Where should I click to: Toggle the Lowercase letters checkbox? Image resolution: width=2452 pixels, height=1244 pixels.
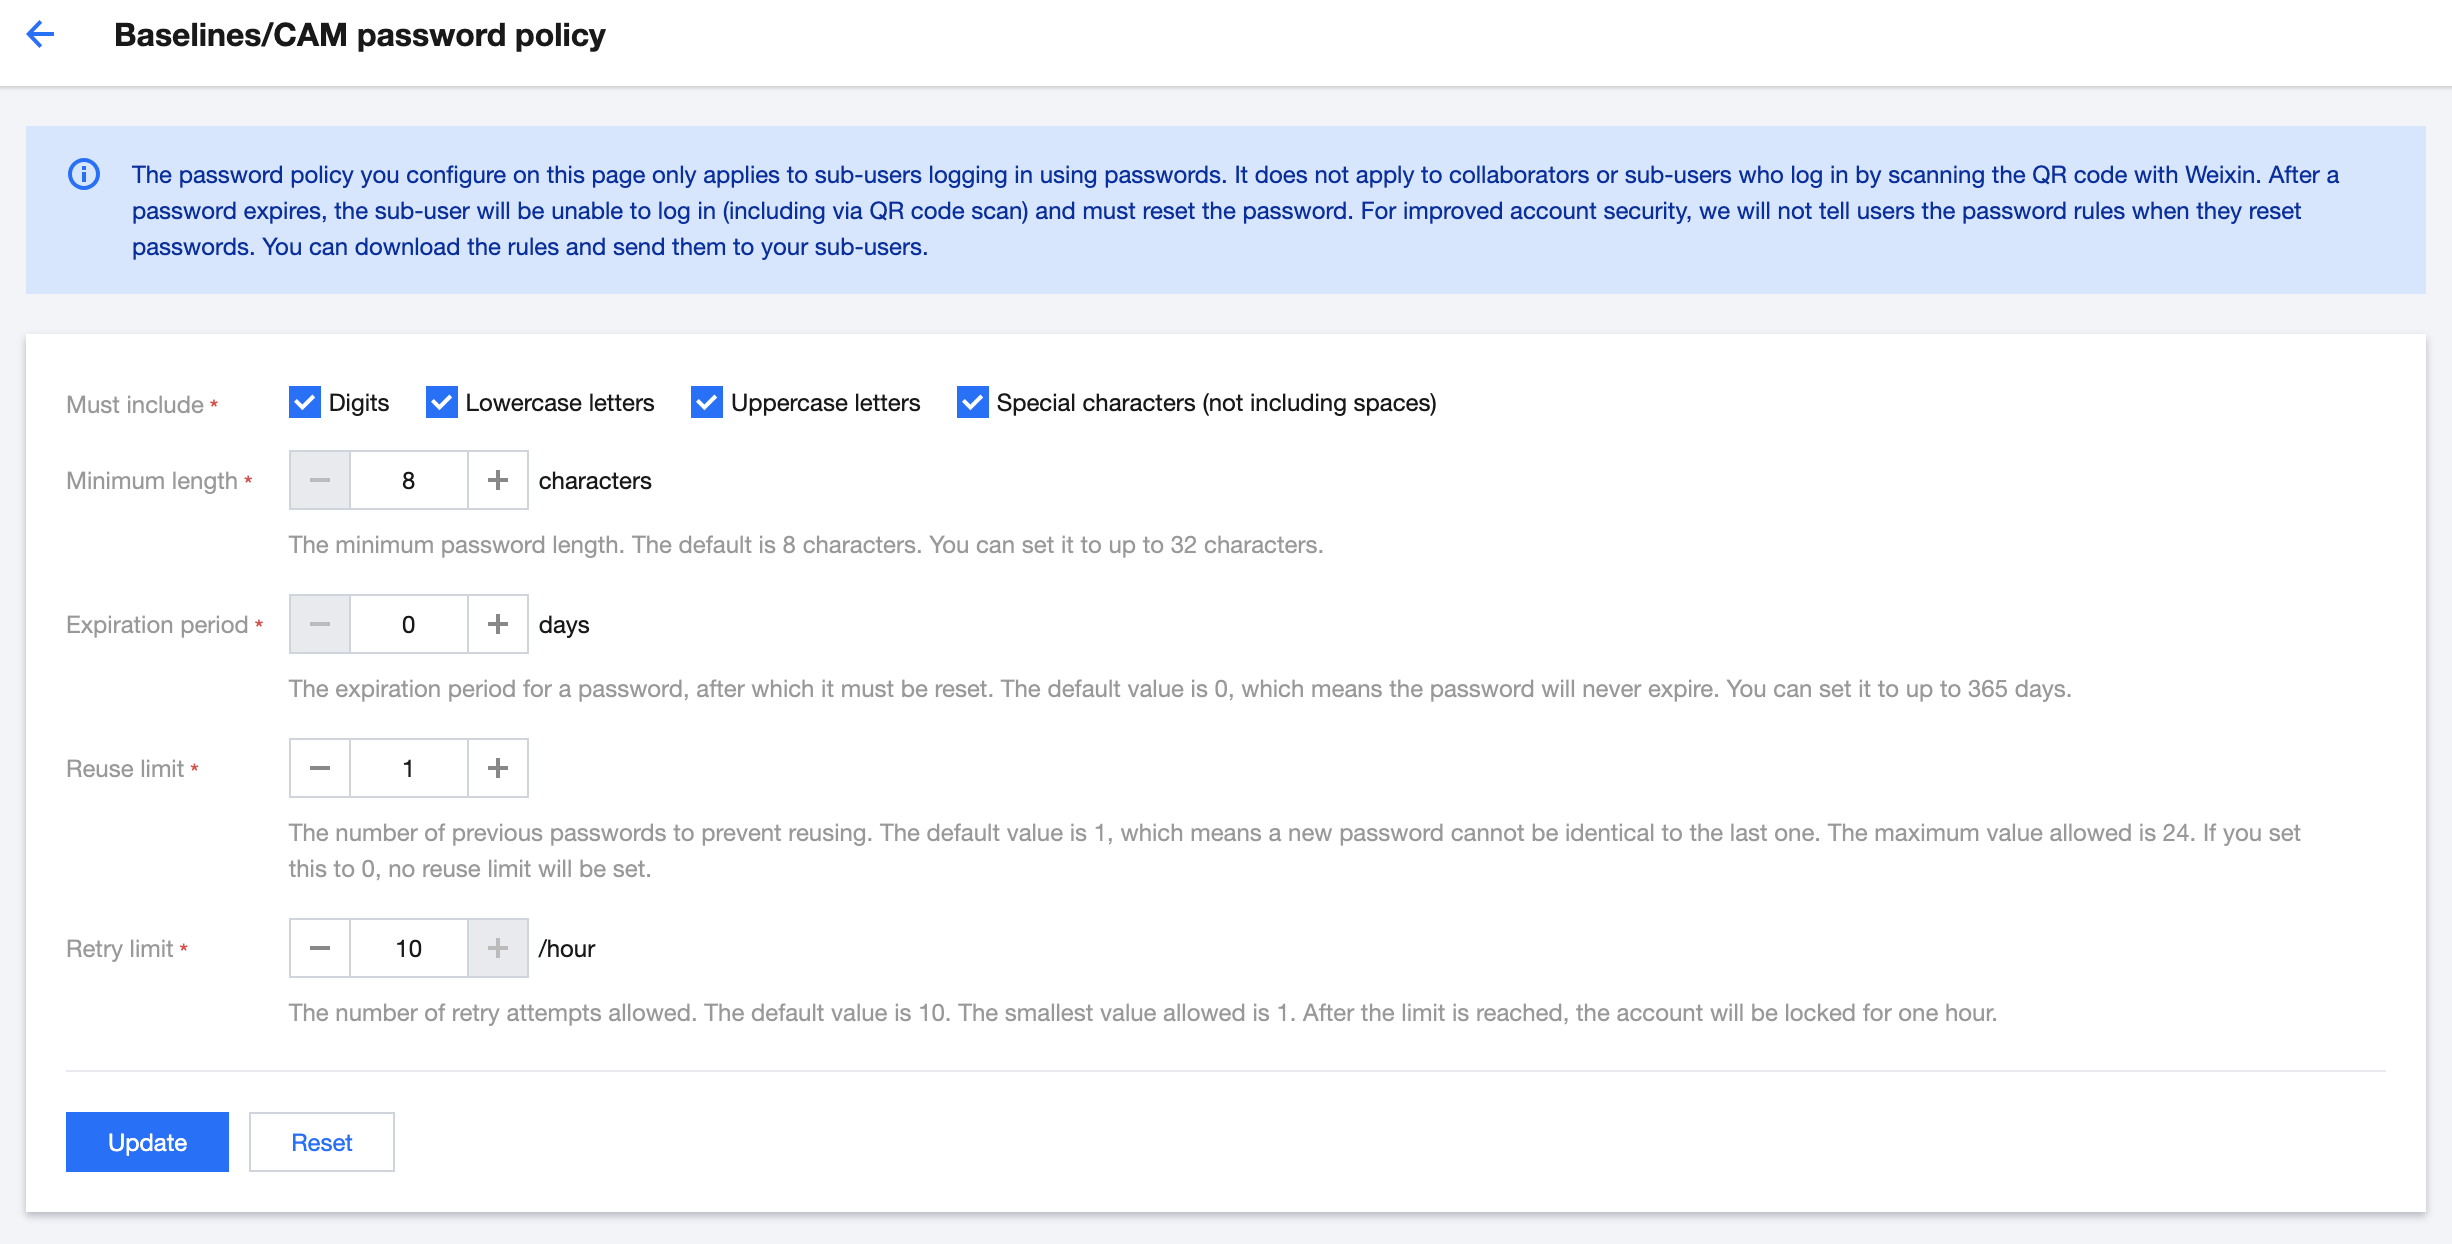pyautogui.click(x=441, y=402)
